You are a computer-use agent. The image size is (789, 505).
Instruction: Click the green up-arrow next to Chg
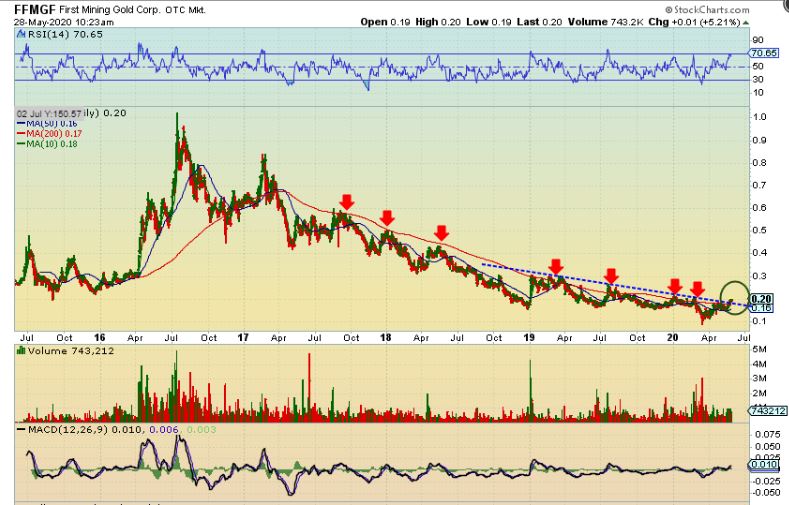pyautogui.click(x=746, y=23)
